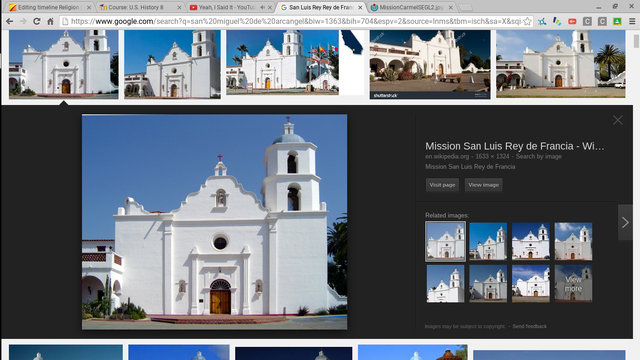Image resolution: width=640 pixels, height=360 pixels.
Task: Click the red extension icon in toolbar
Action: click(x=572, y=21)
